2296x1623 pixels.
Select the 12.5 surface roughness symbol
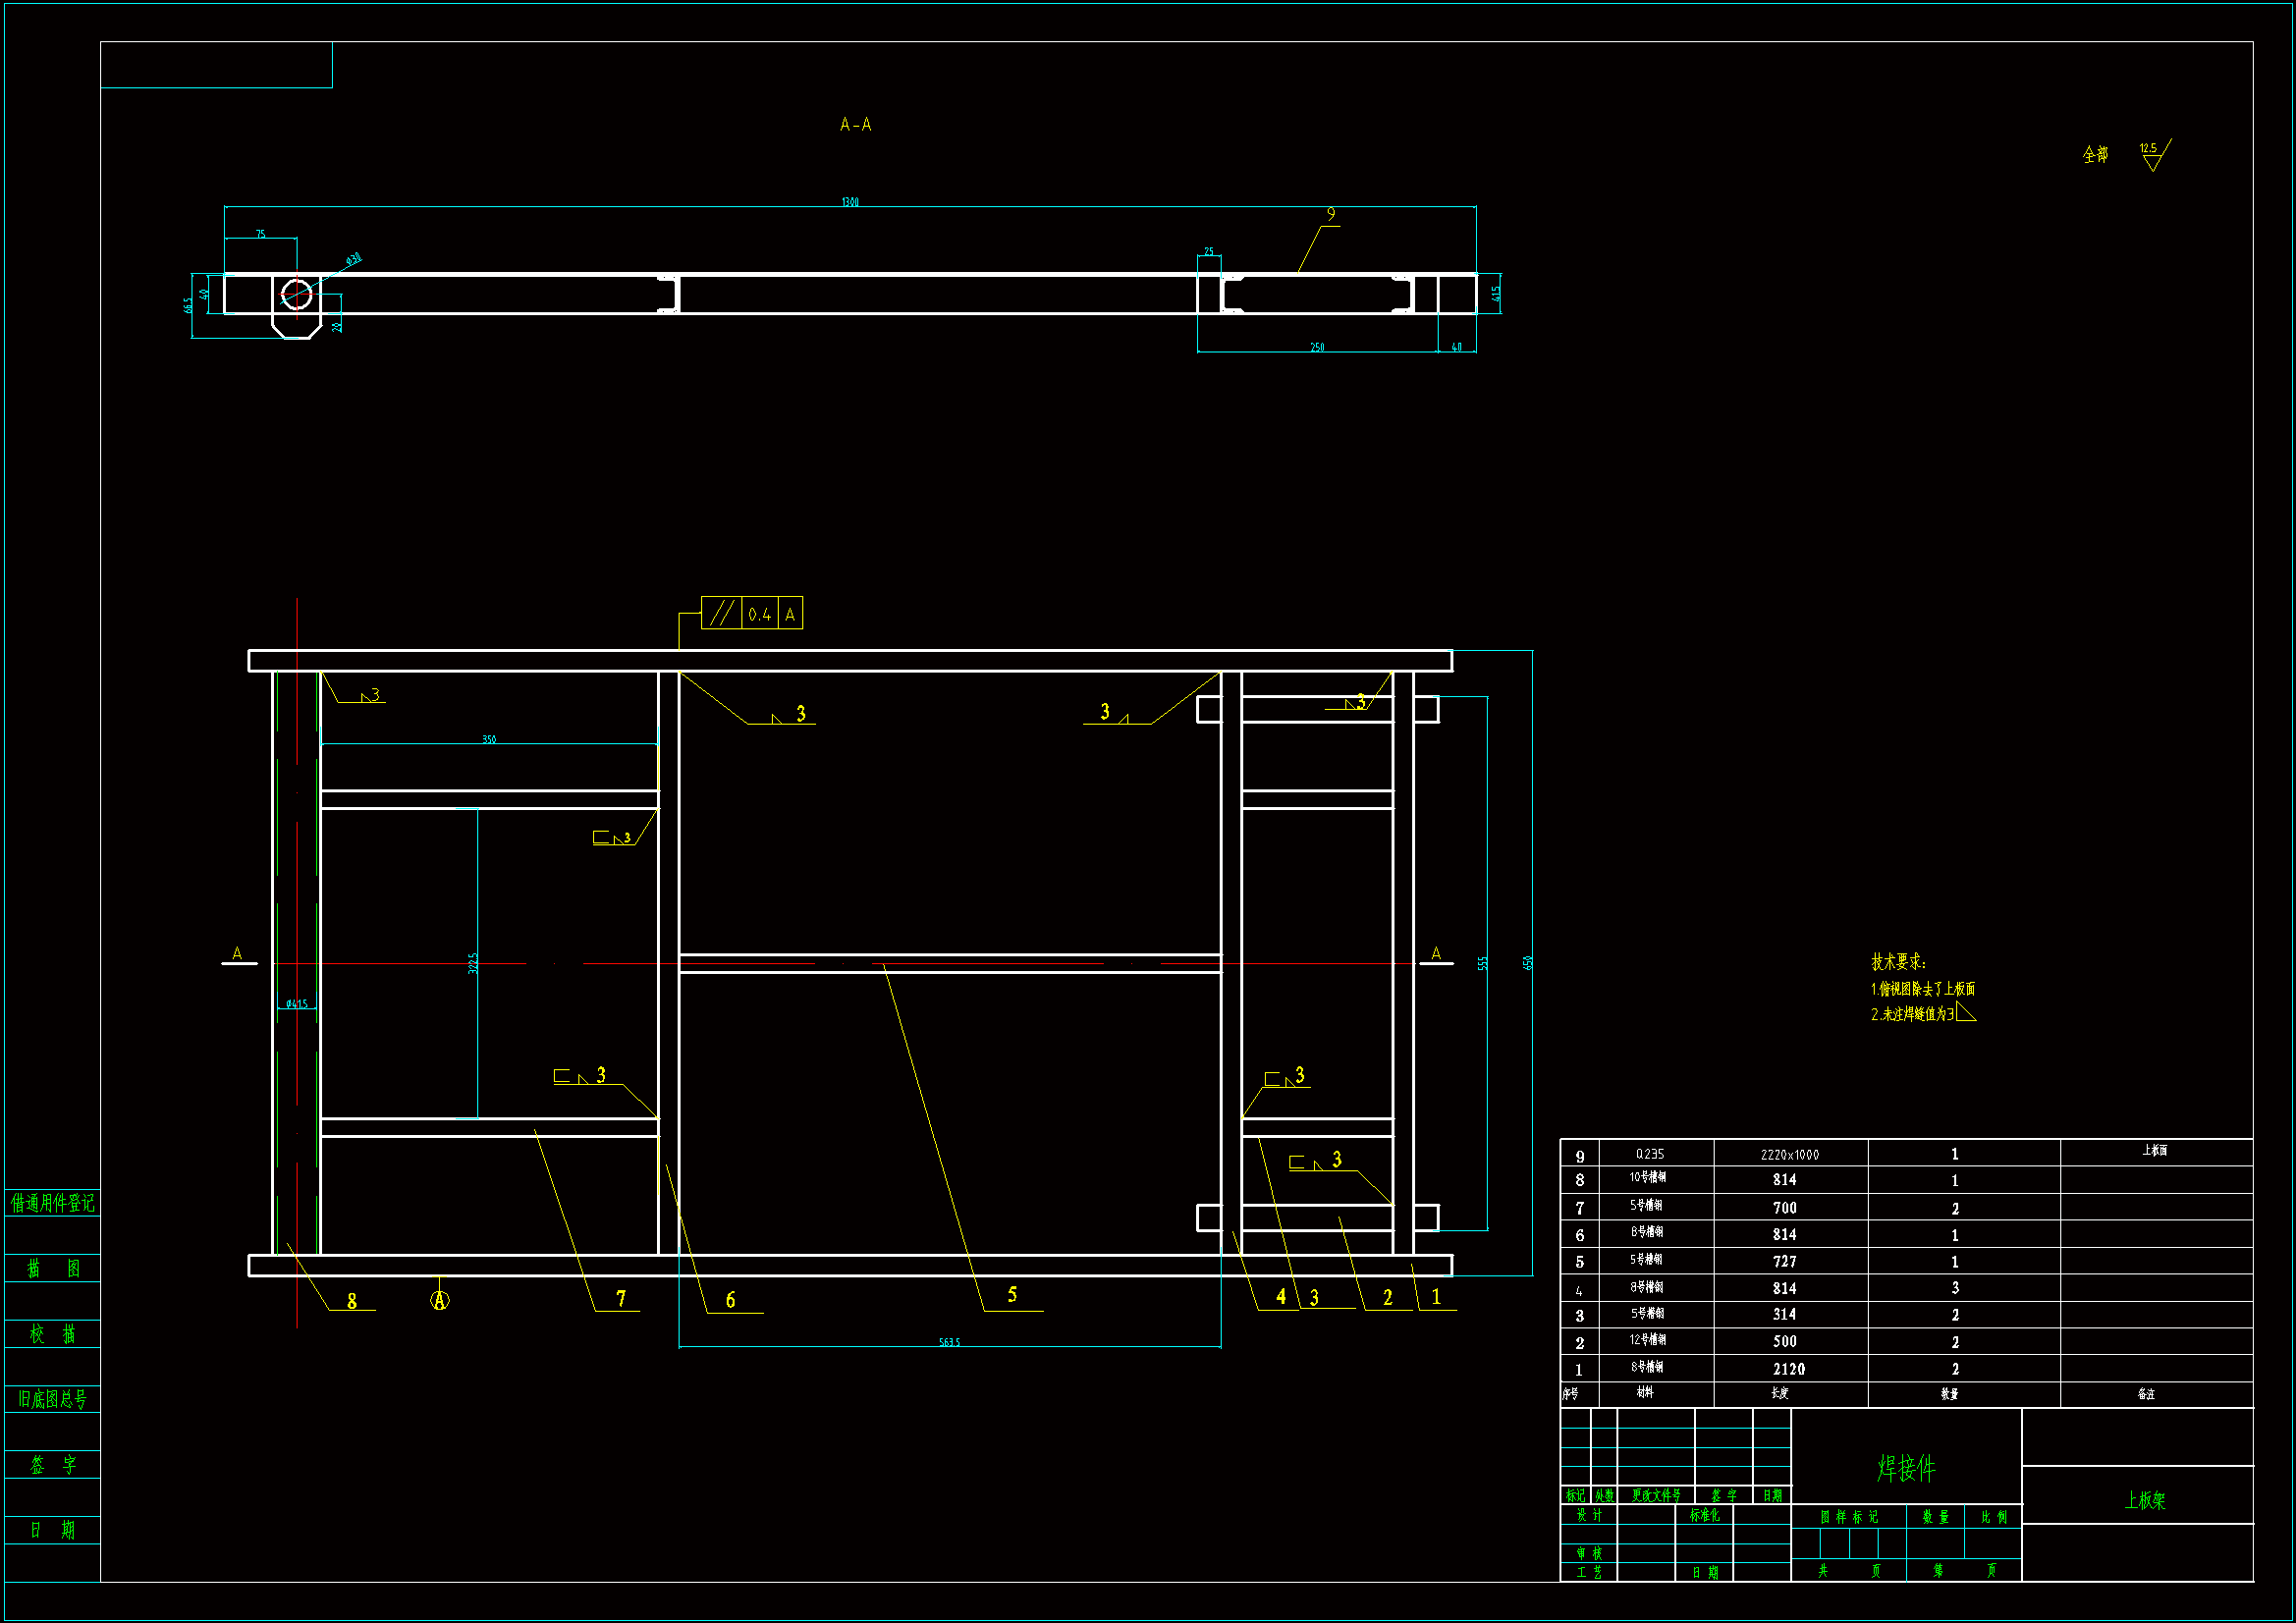tap(2155, 155)
